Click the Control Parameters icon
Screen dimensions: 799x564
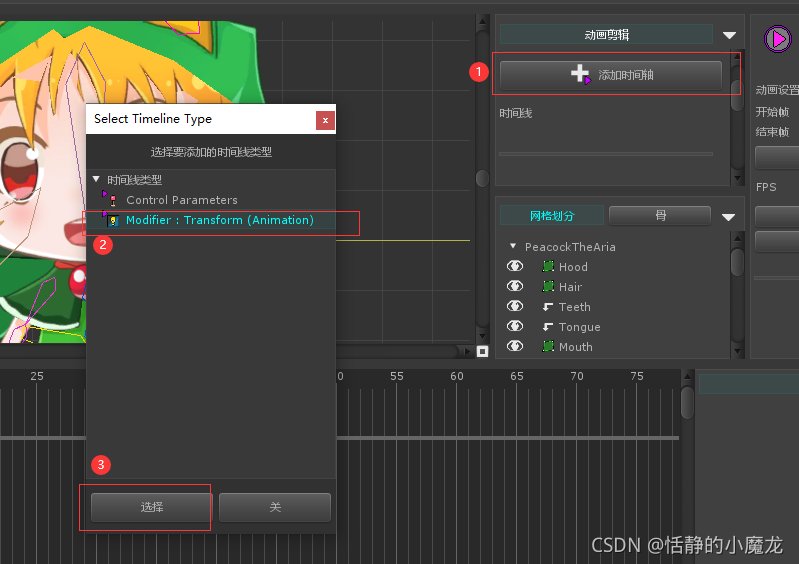click(x=113, y=200)
